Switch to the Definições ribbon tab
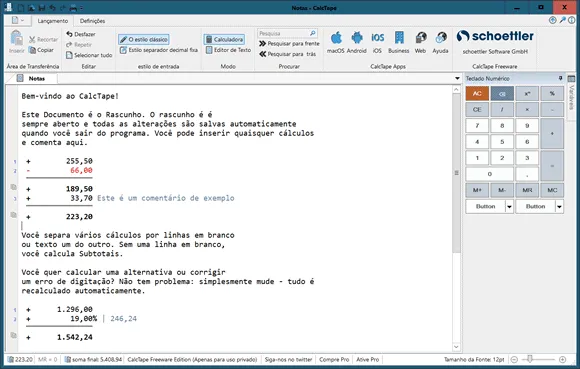 point(92,21)
